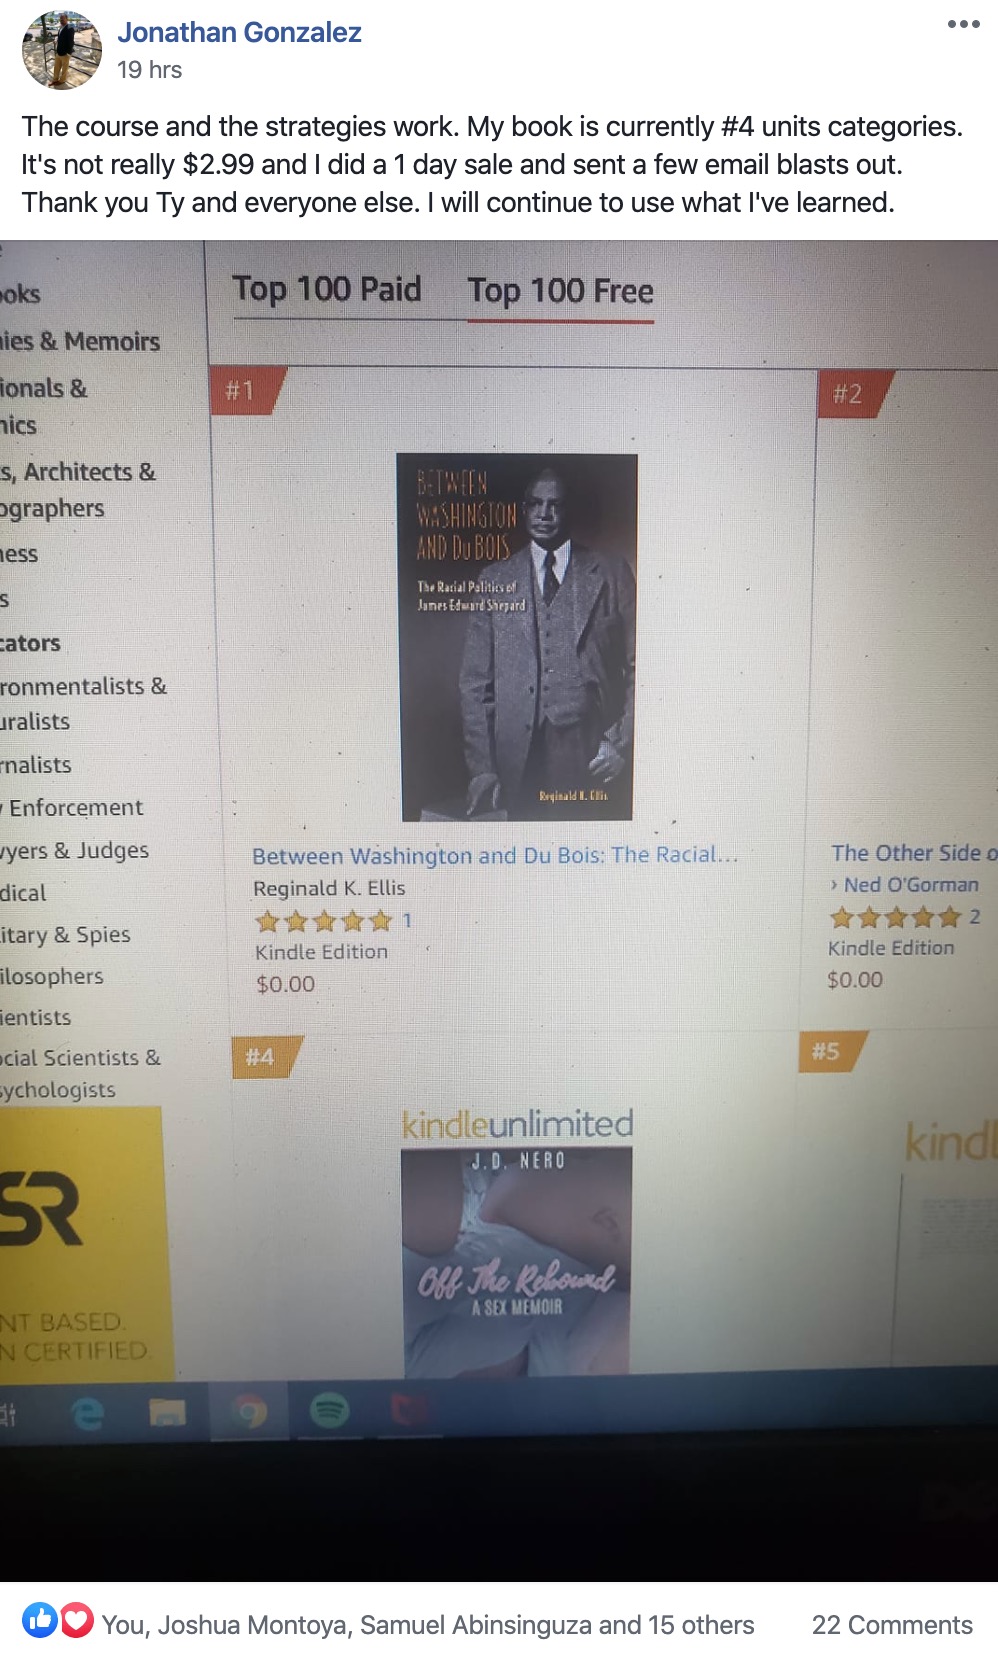View who reacted to the post
This screenshot has width=998, height=1660.
point(428,1625)
